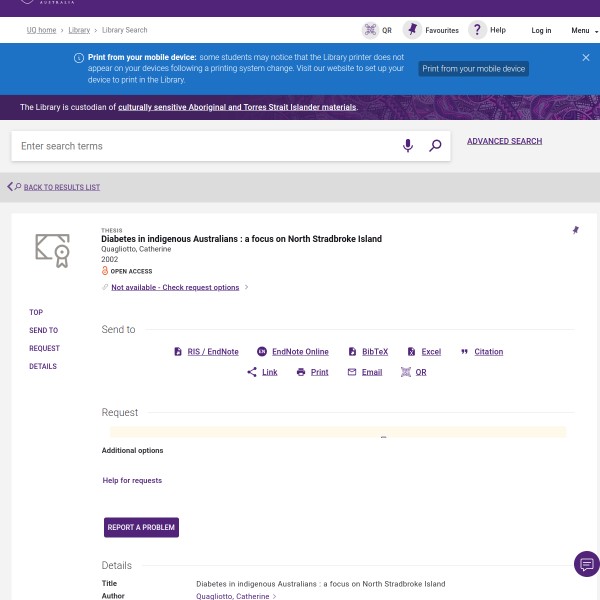Open Advanced Search link
This screenshot has height=600, width=600.
(x=504, y=141)
